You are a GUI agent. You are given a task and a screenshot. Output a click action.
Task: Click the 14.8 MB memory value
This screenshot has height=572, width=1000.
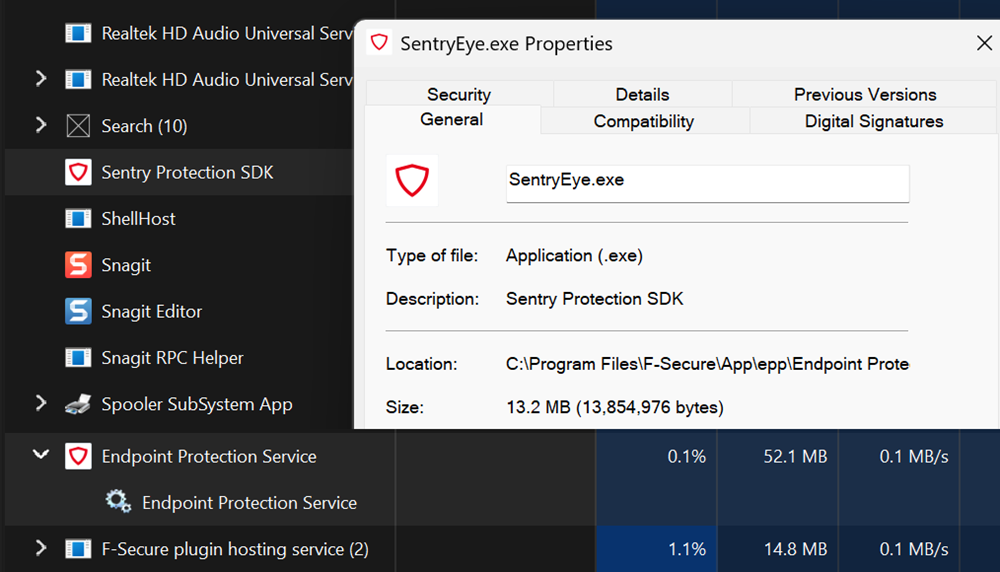click(x=795, y=549)
